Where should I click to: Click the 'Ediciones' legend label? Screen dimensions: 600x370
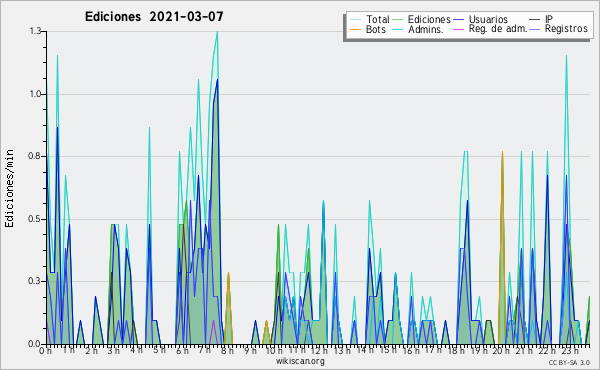tap(429, 19)
